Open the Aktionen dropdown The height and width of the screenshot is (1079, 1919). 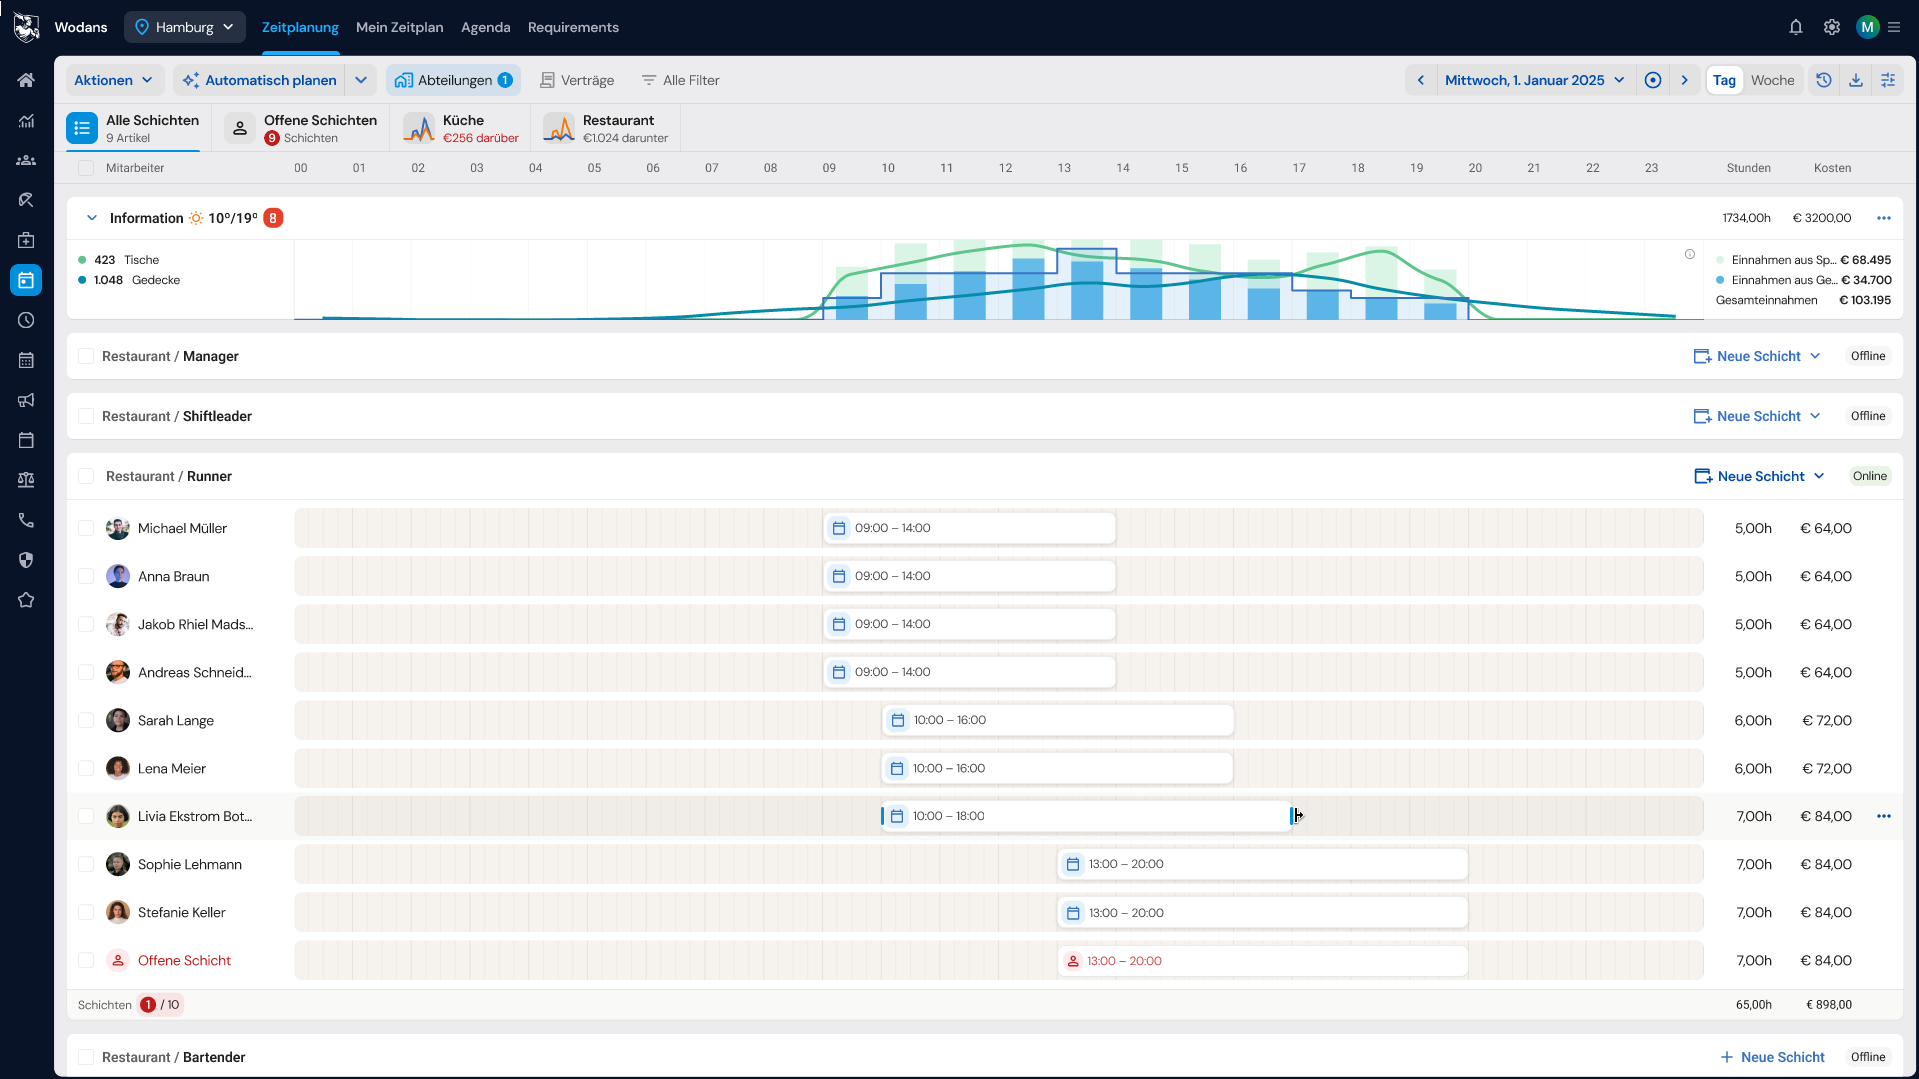coord(113,80)
